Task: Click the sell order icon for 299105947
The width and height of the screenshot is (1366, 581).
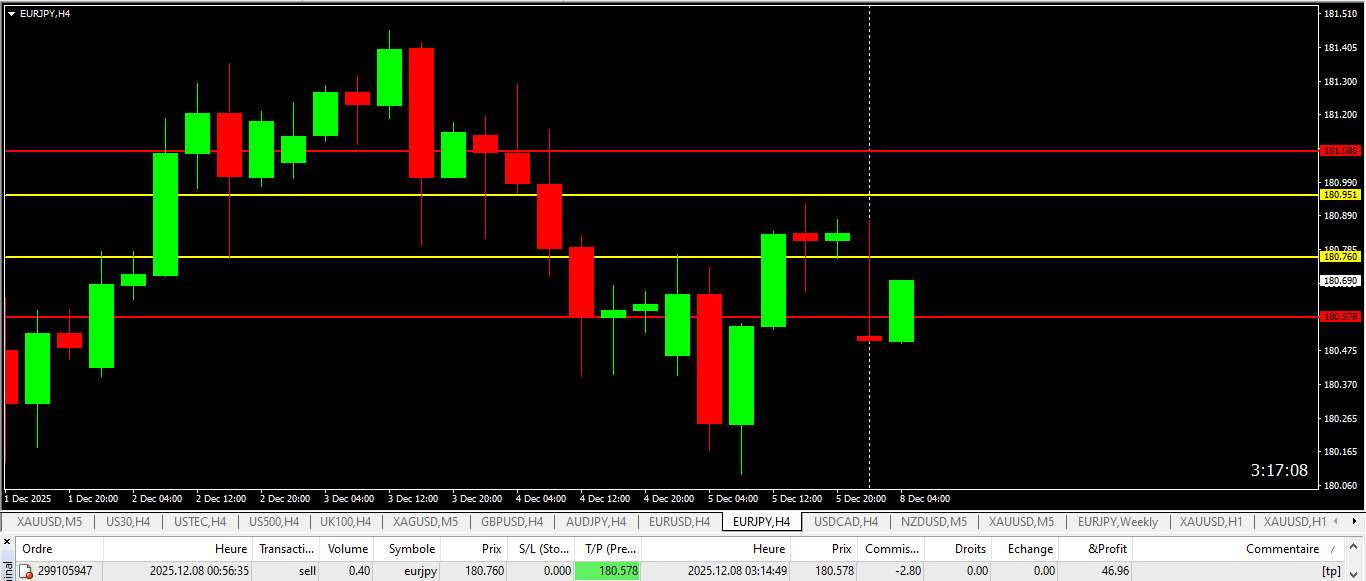Action: point(27,571)
